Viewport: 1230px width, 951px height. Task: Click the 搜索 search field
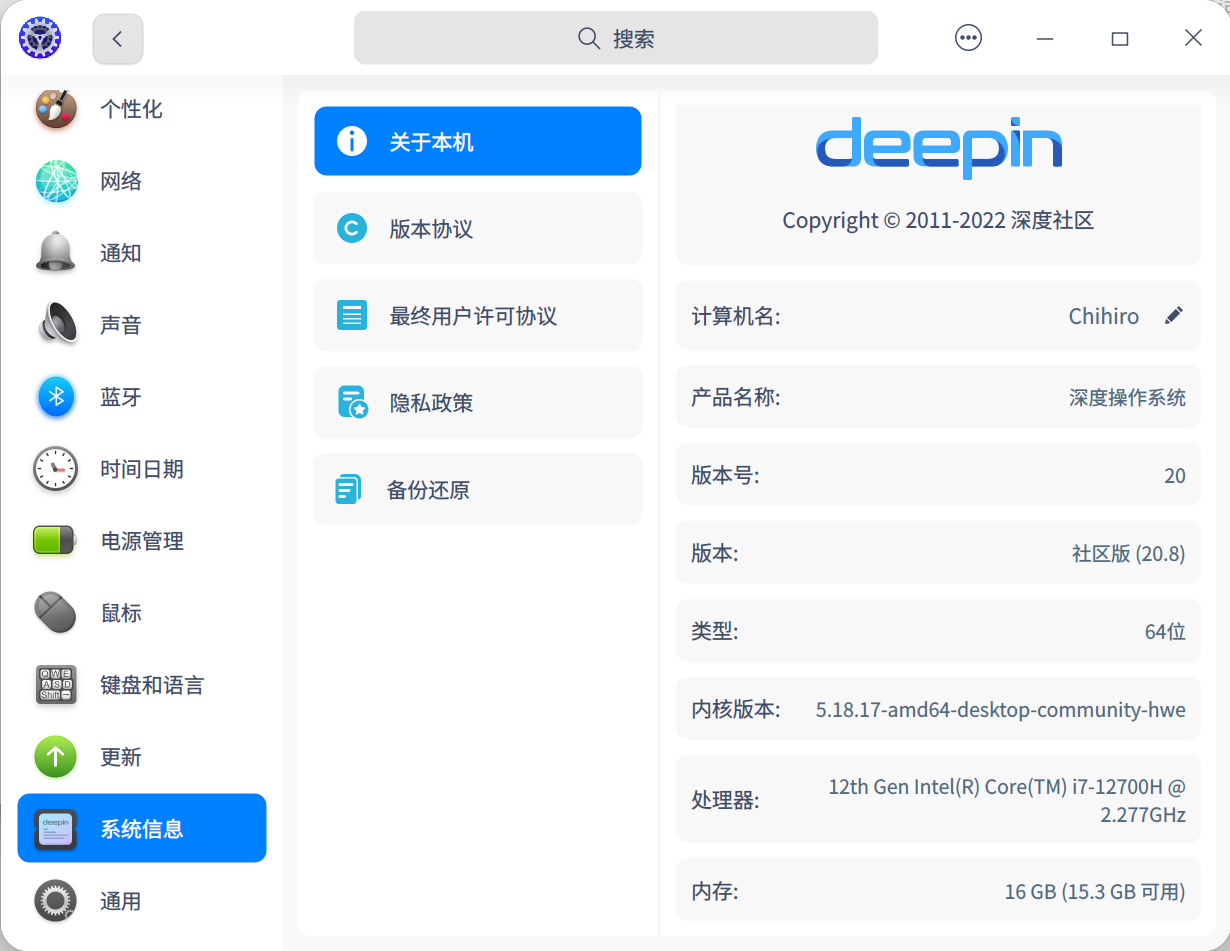[615, 38]
